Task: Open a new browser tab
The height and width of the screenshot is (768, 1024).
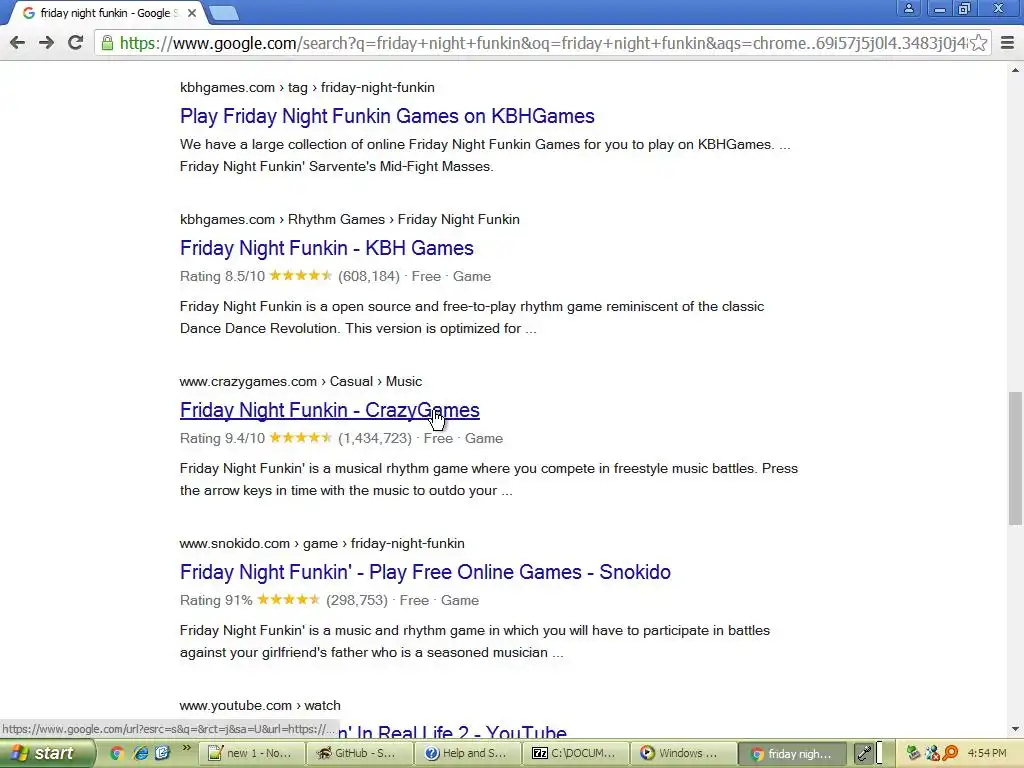Action: point(224,12)
